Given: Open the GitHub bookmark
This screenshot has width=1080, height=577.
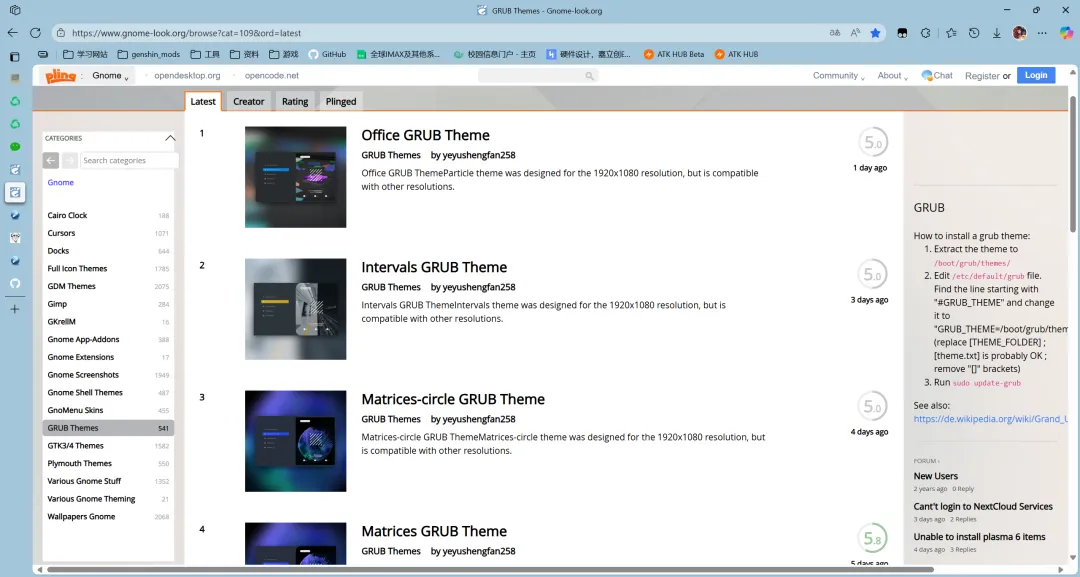Looking at the screenshot, I should point(326,54).
